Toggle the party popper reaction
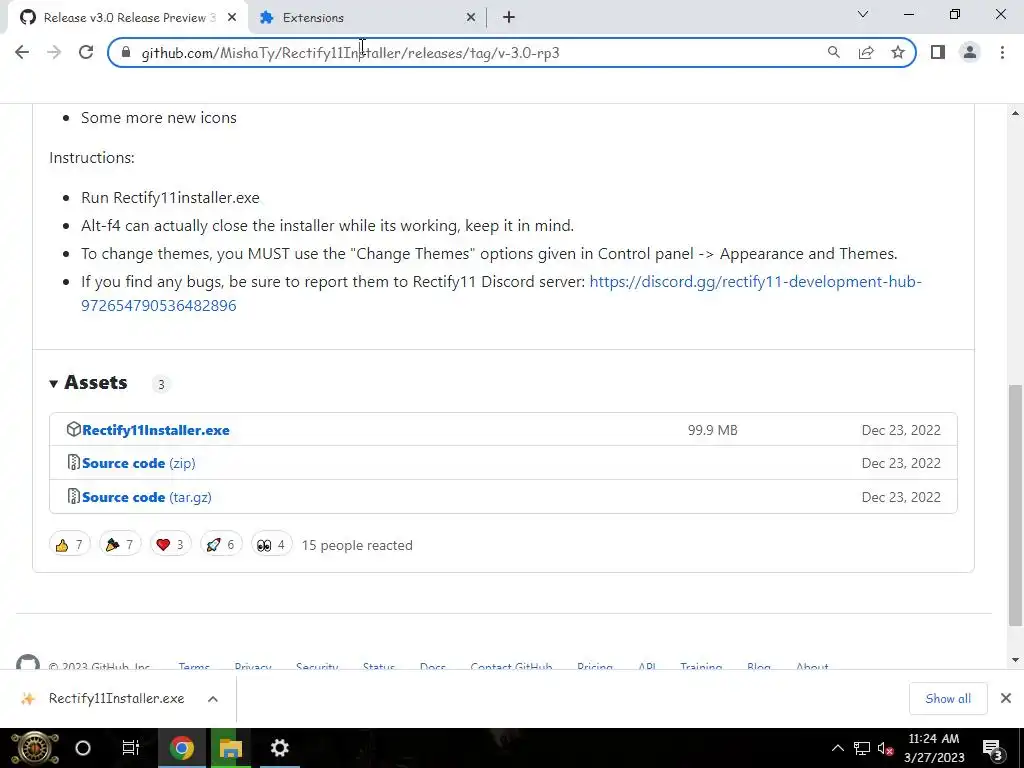 pyautogui.click(x=120, y=545)
